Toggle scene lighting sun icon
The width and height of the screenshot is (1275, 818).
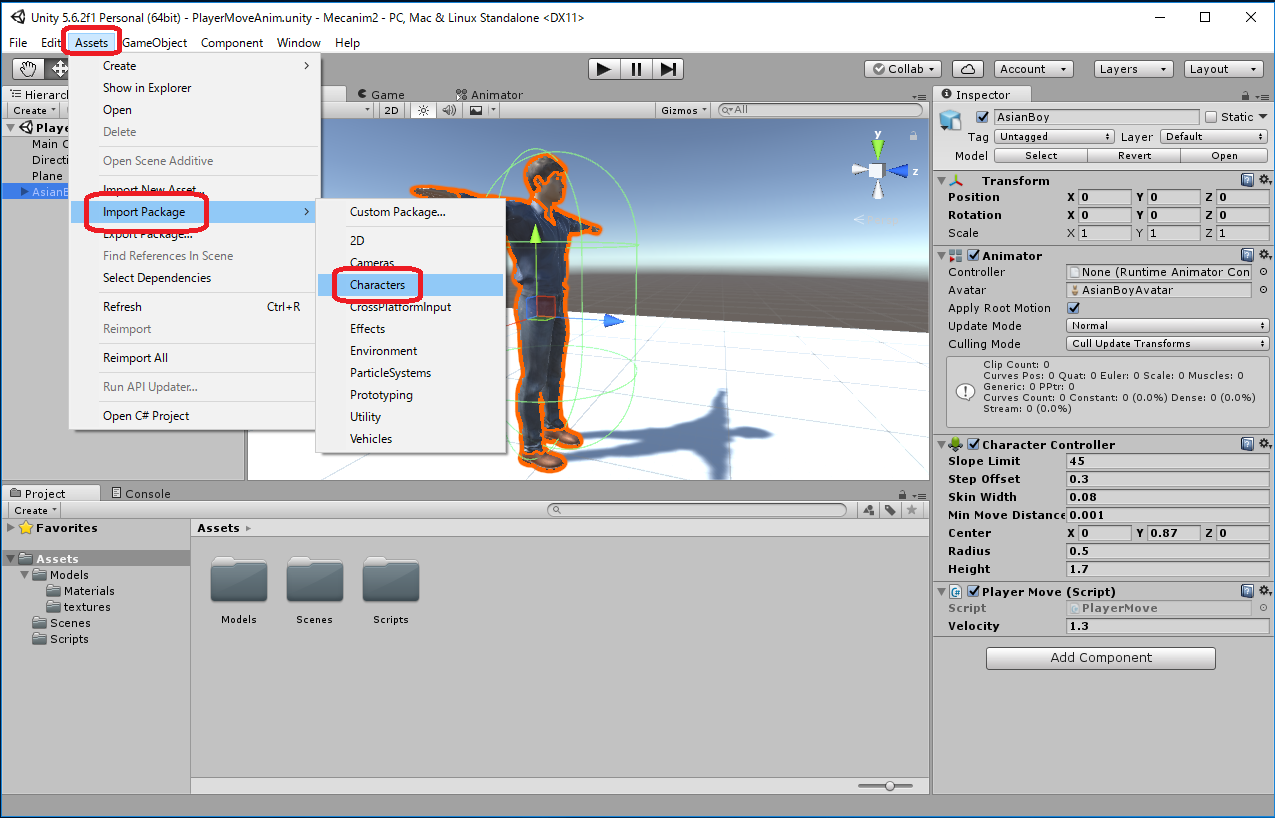(x=424, y=110)
